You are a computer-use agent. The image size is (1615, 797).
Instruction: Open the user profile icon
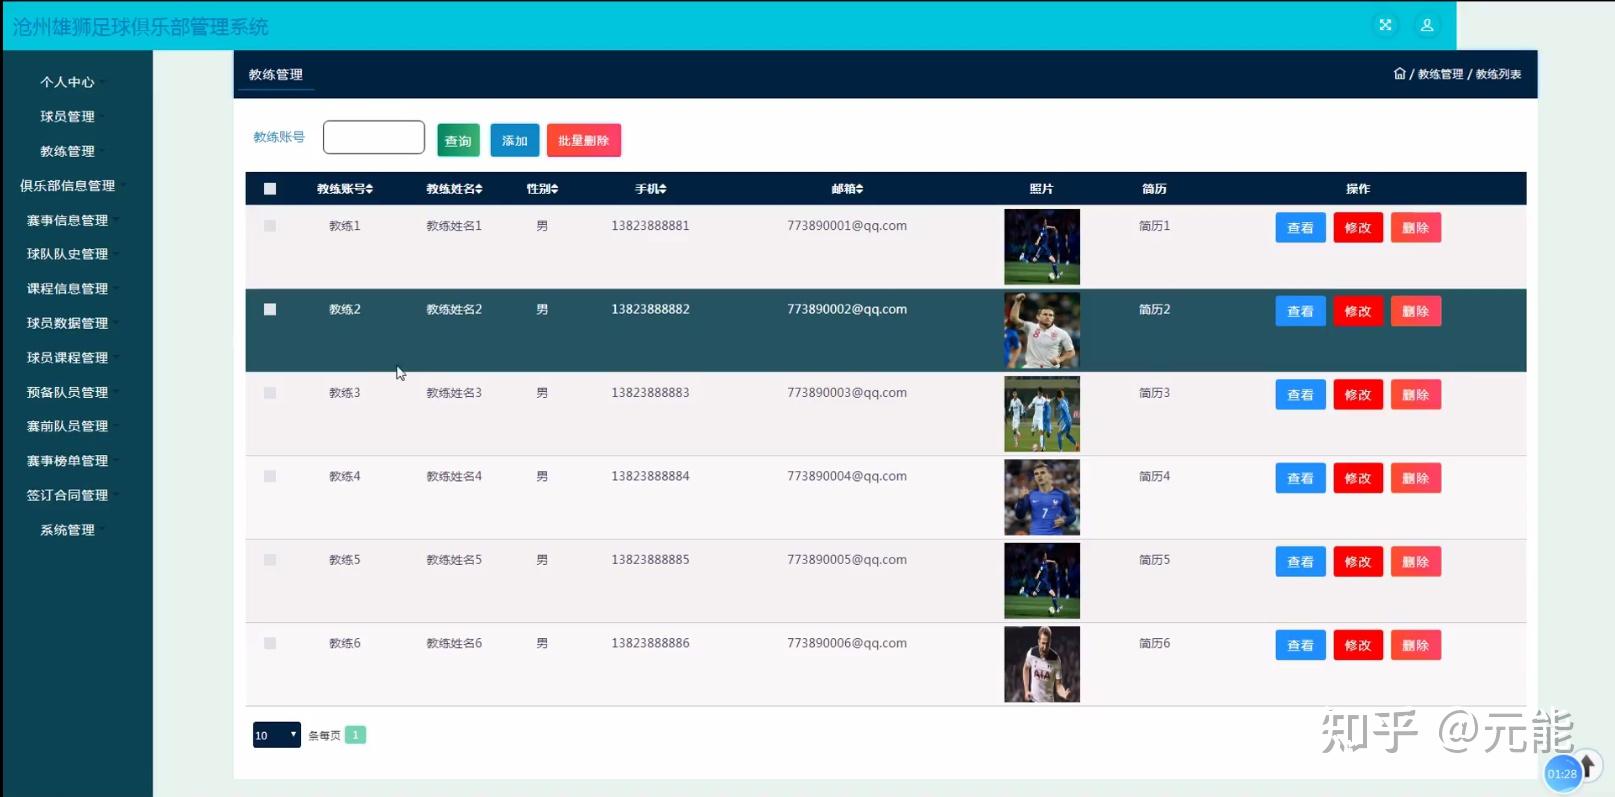click(x=1427, y=25)
